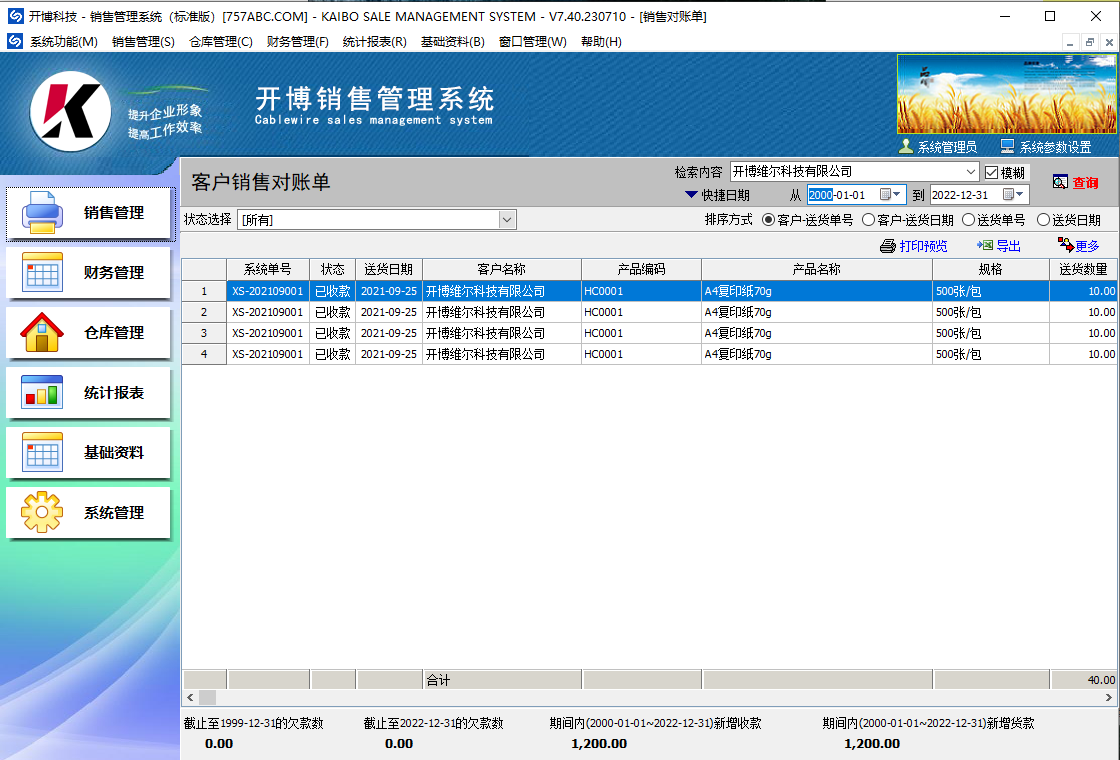Click 合计 total row label
The image size is (1120, 760).
(x=438, y=680)
